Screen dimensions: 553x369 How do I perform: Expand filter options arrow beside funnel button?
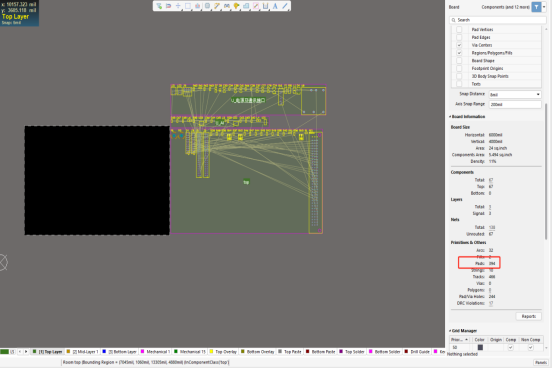[544, 7]
